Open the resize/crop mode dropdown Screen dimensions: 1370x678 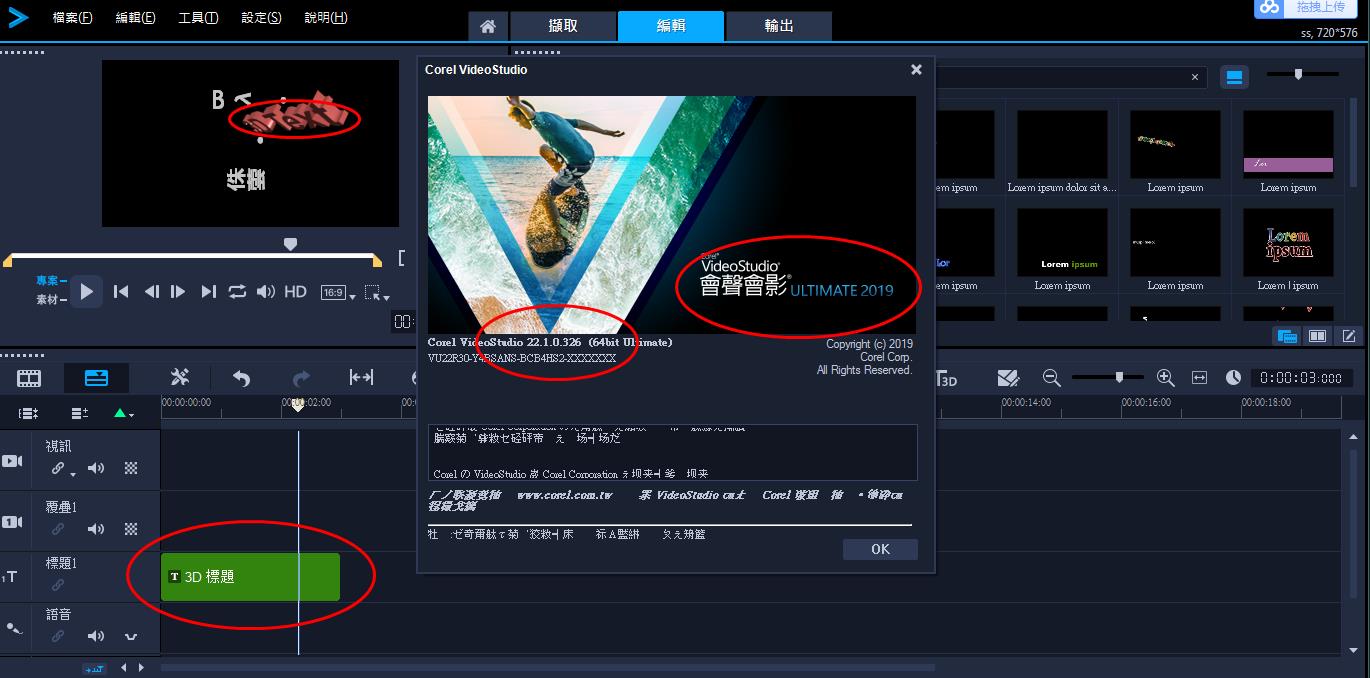pos(376,293)
